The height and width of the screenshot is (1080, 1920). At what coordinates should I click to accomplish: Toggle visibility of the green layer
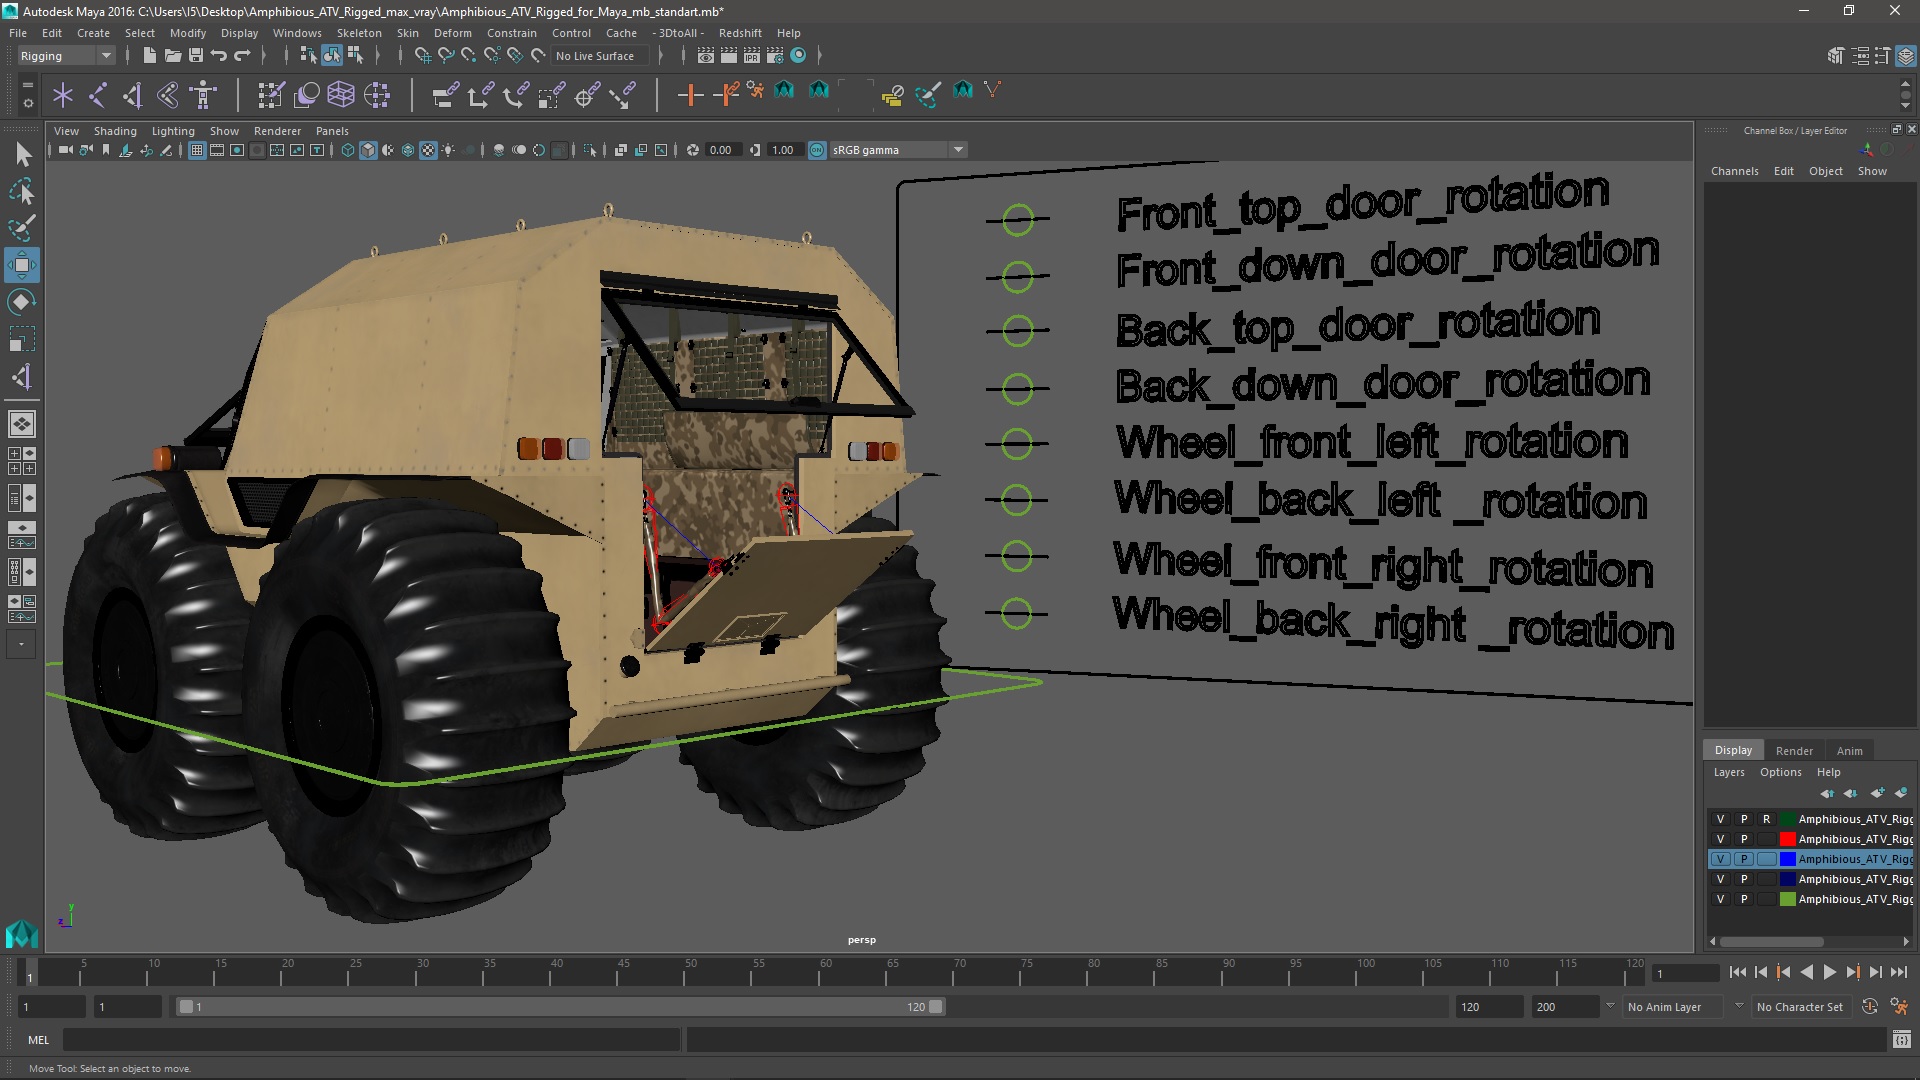[x=1720, y=899]
